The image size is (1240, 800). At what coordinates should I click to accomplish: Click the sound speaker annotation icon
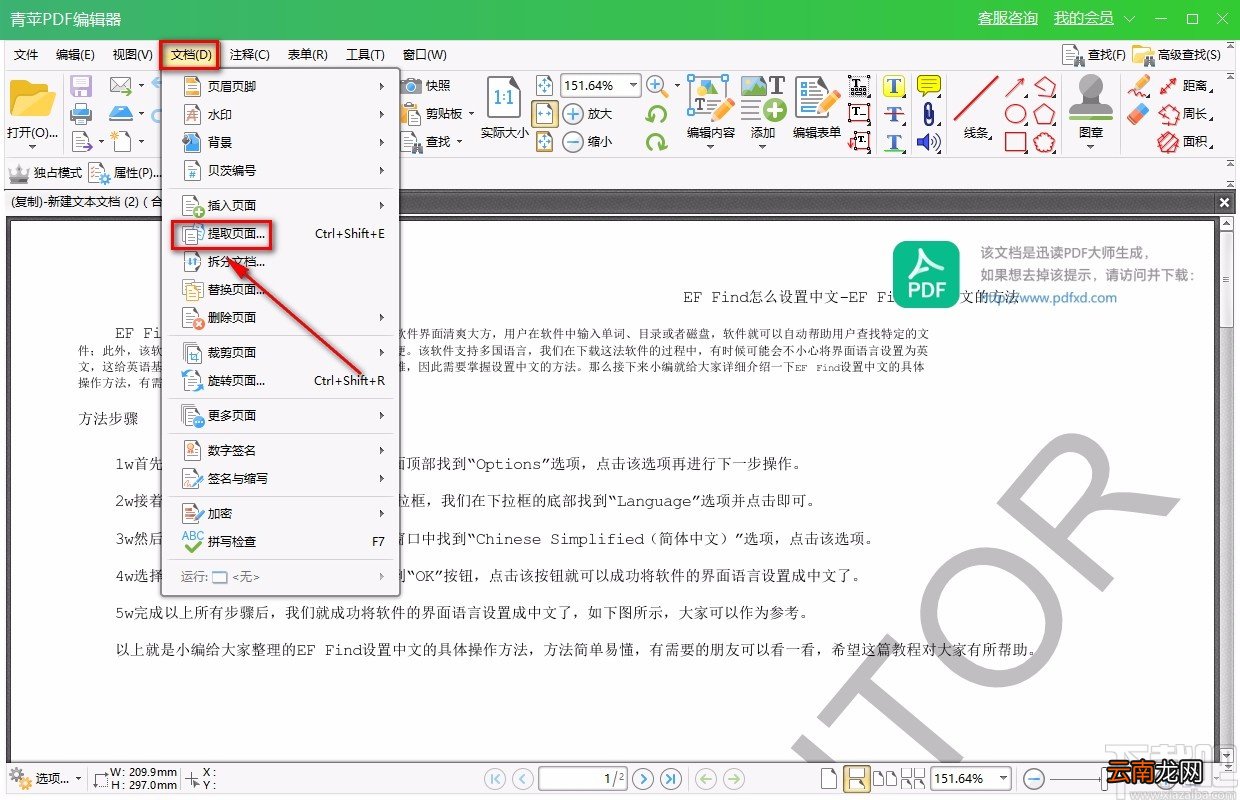tap(929, 142)
